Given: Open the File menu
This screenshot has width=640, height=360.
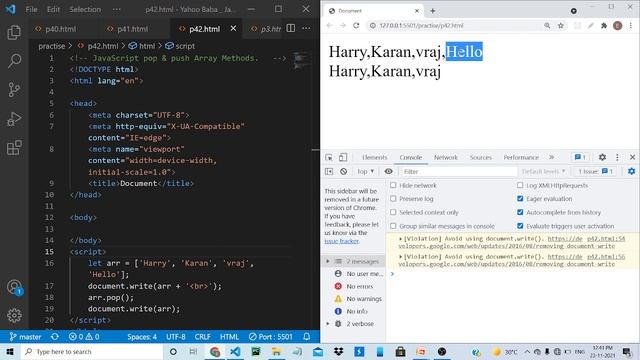Looking at the screenshot, I should (31, 9).
